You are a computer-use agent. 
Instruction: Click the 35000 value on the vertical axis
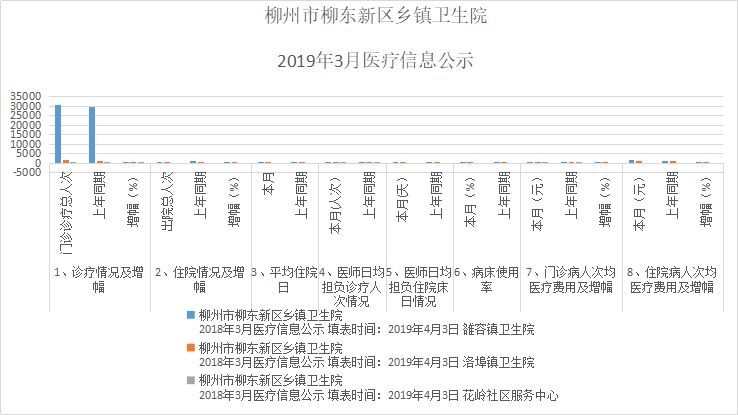tap(26, 97)
